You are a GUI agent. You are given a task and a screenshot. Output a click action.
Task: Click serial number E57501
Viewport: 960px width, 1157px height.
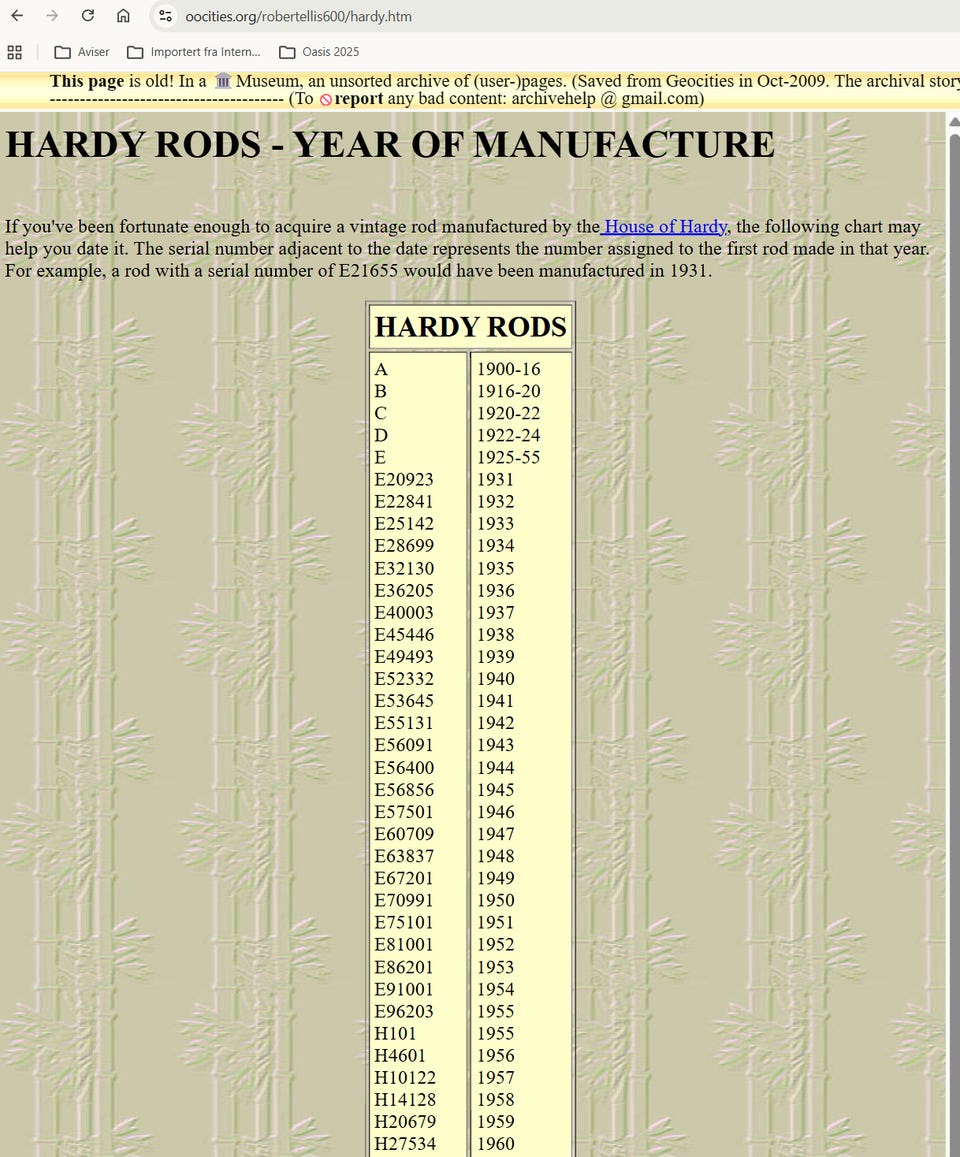404,812
